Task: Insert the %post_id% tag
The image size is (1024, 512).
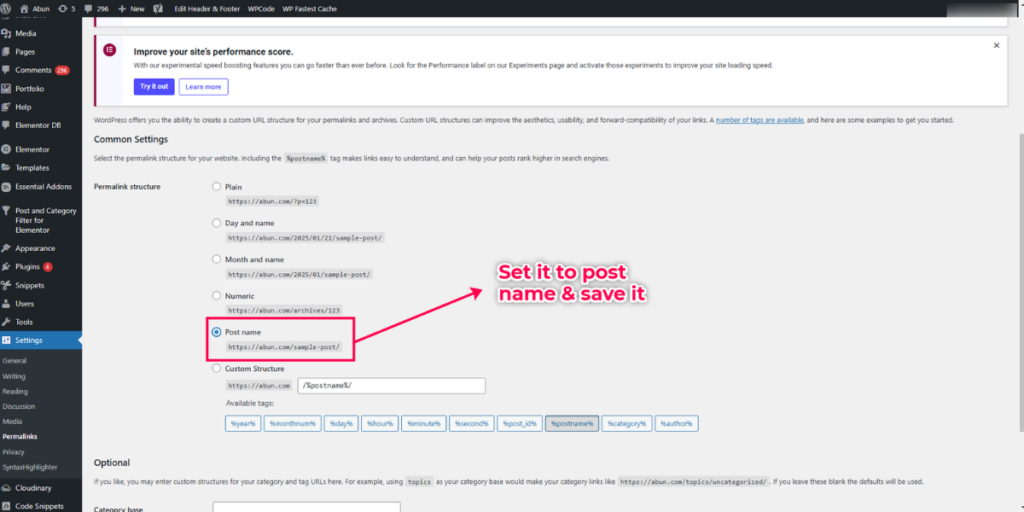Action: 520,424
